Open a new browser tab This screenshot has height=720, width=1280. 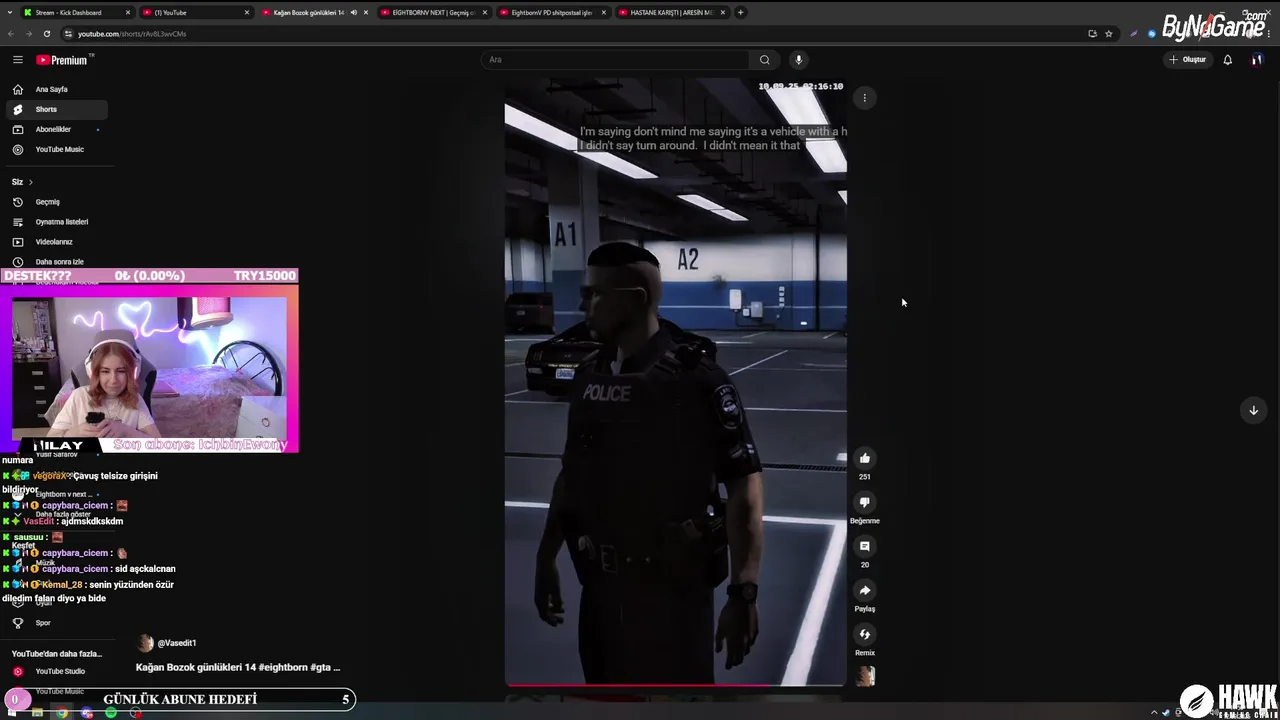pyautogui.click(x=740, y=12)
